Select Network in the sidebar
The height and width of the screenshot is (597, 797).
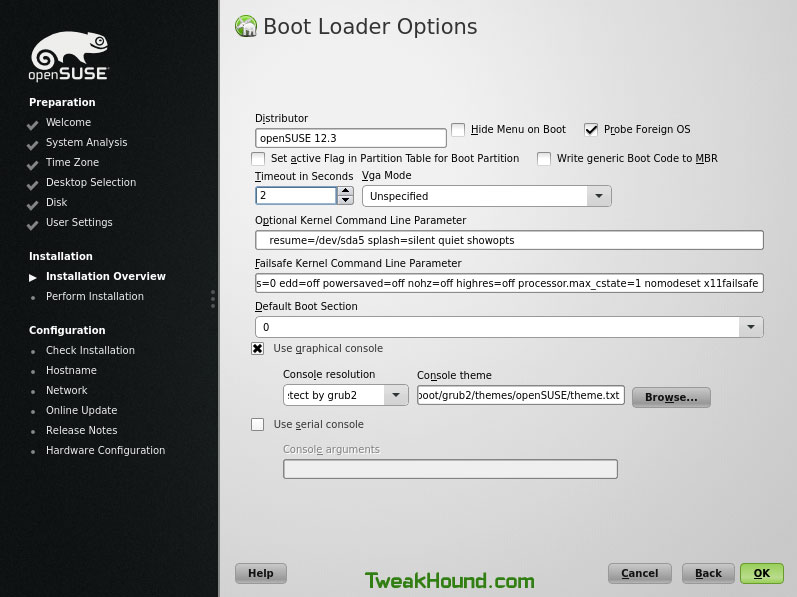(67, 390)
